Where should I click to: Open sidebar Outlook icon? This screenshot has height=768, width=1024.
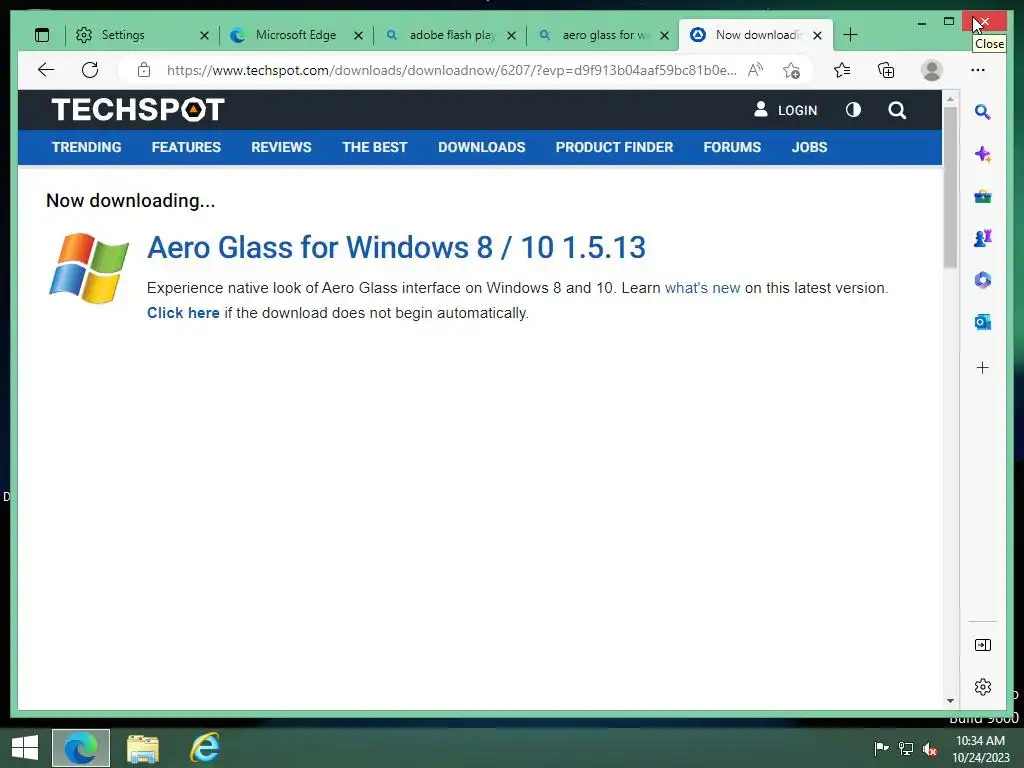tap(983, 322)
